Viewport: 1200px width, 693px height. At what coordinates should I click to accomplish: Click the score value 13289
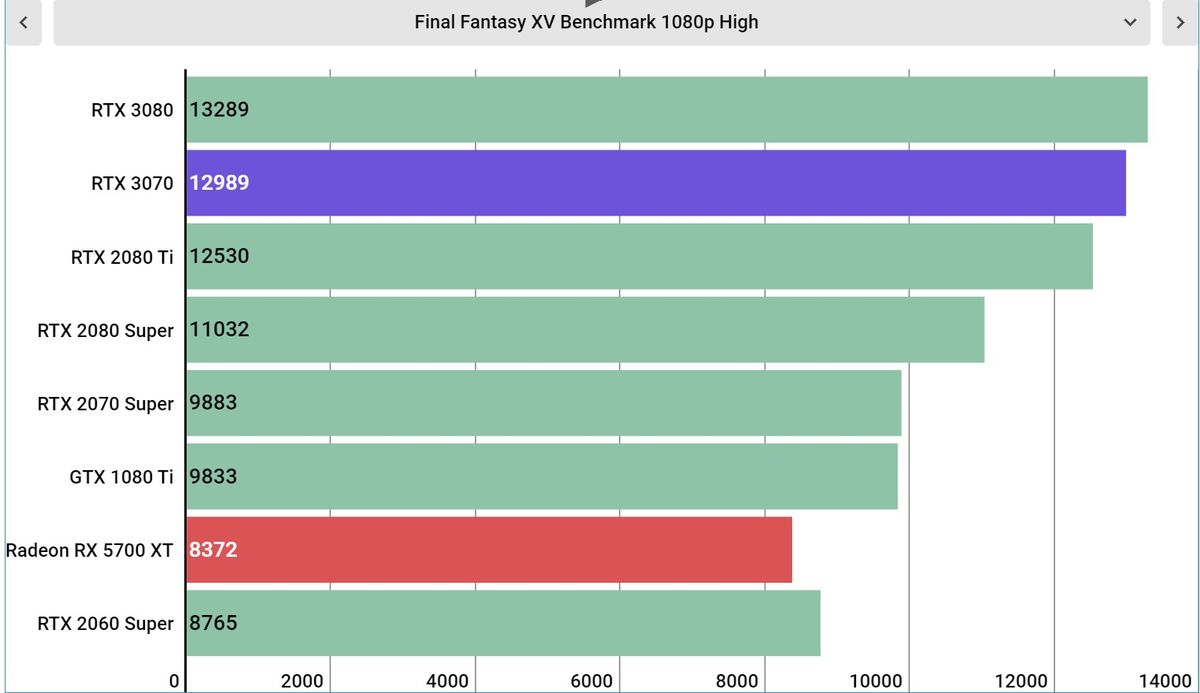pyautogui.click(x=220, y=110)
